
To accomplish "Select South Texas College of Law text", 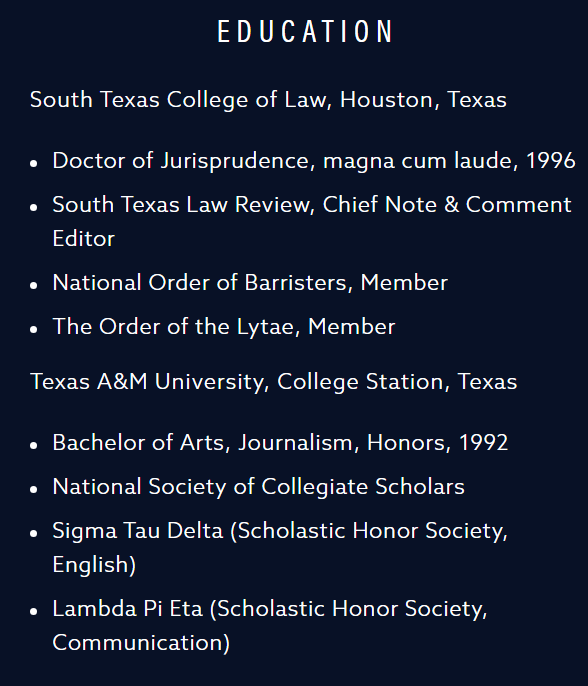I will click(x=178, y=100).
